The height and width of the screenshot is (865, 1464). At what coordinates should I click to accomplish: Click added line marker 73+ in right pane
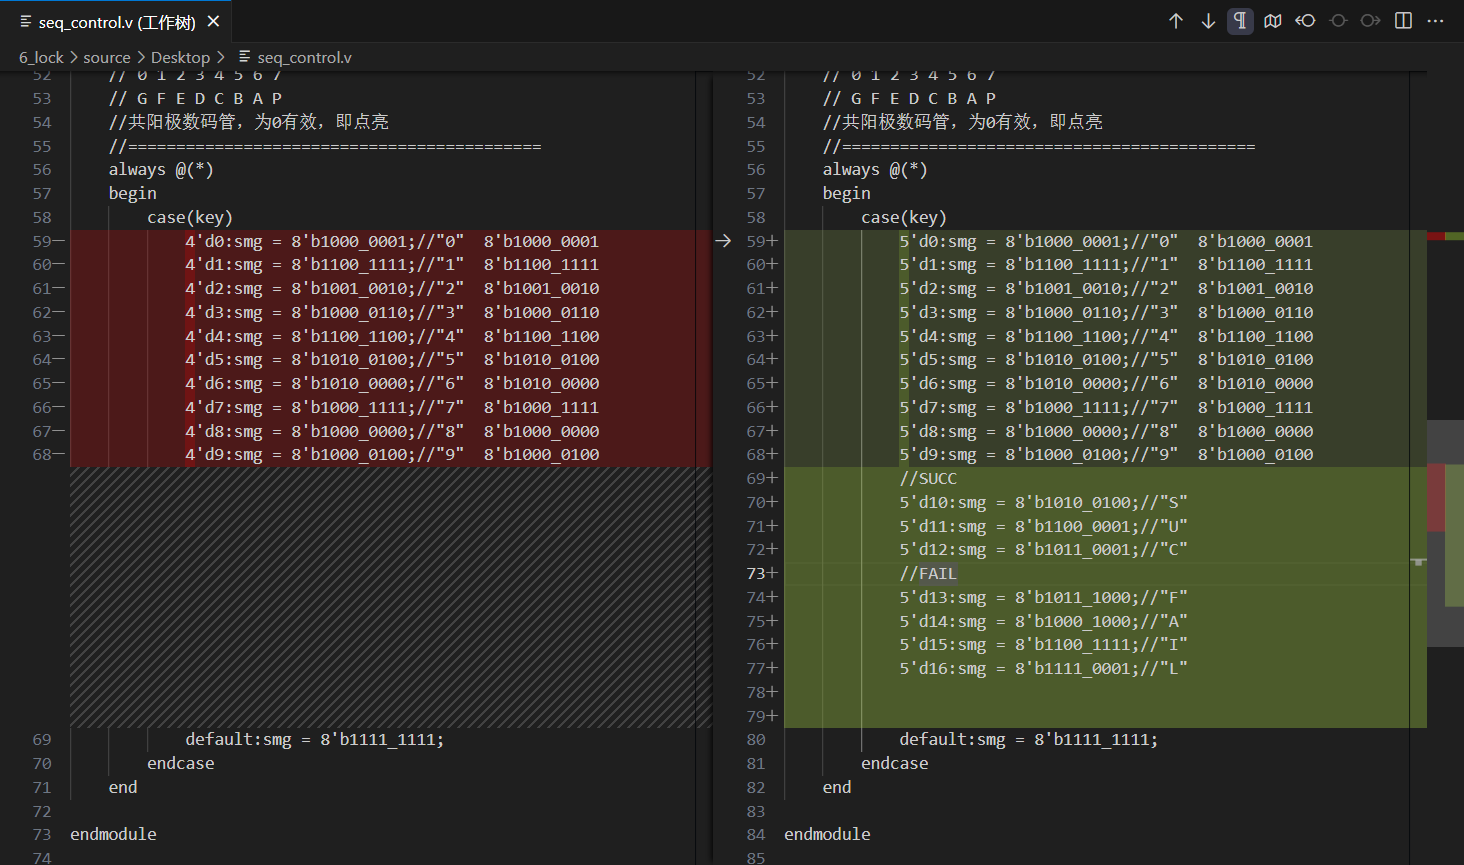[762, 573]
